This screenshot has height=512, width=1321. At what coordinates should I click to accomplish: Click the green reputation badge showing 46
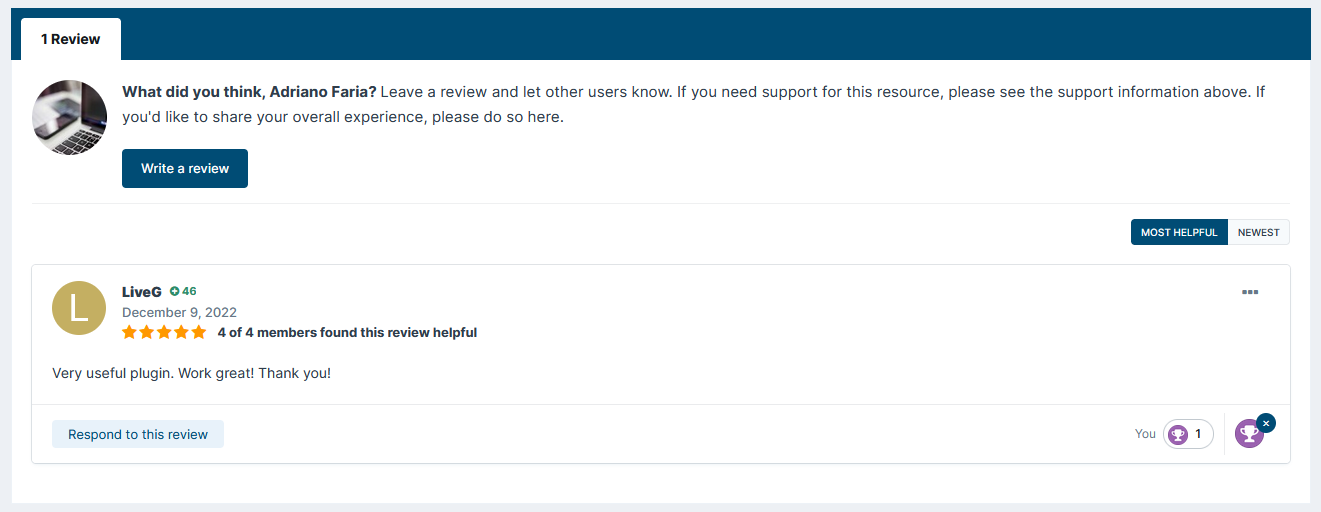pyautogui.click(x=183, y=292)
